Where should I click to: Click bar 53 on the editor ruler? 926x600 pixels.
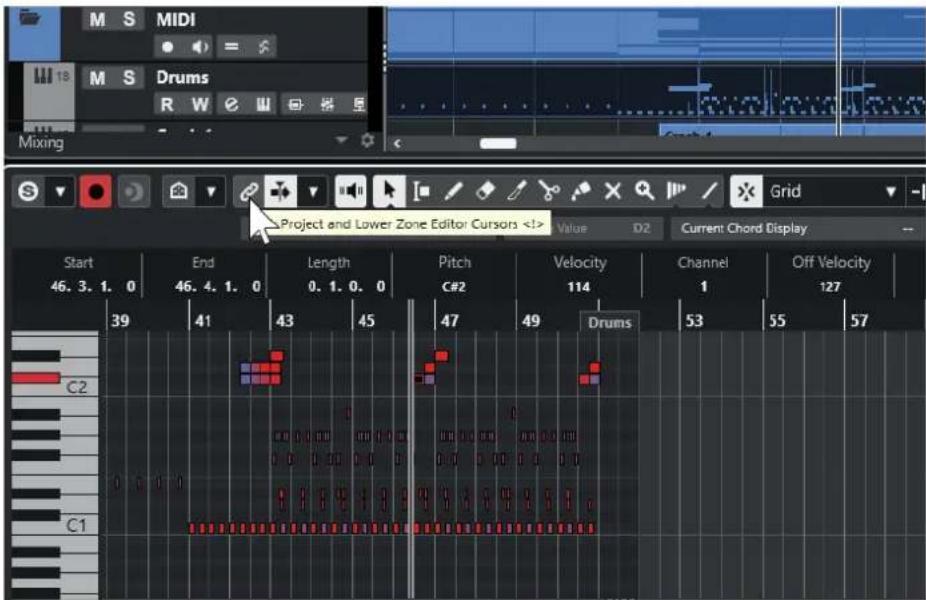[694, 321]
